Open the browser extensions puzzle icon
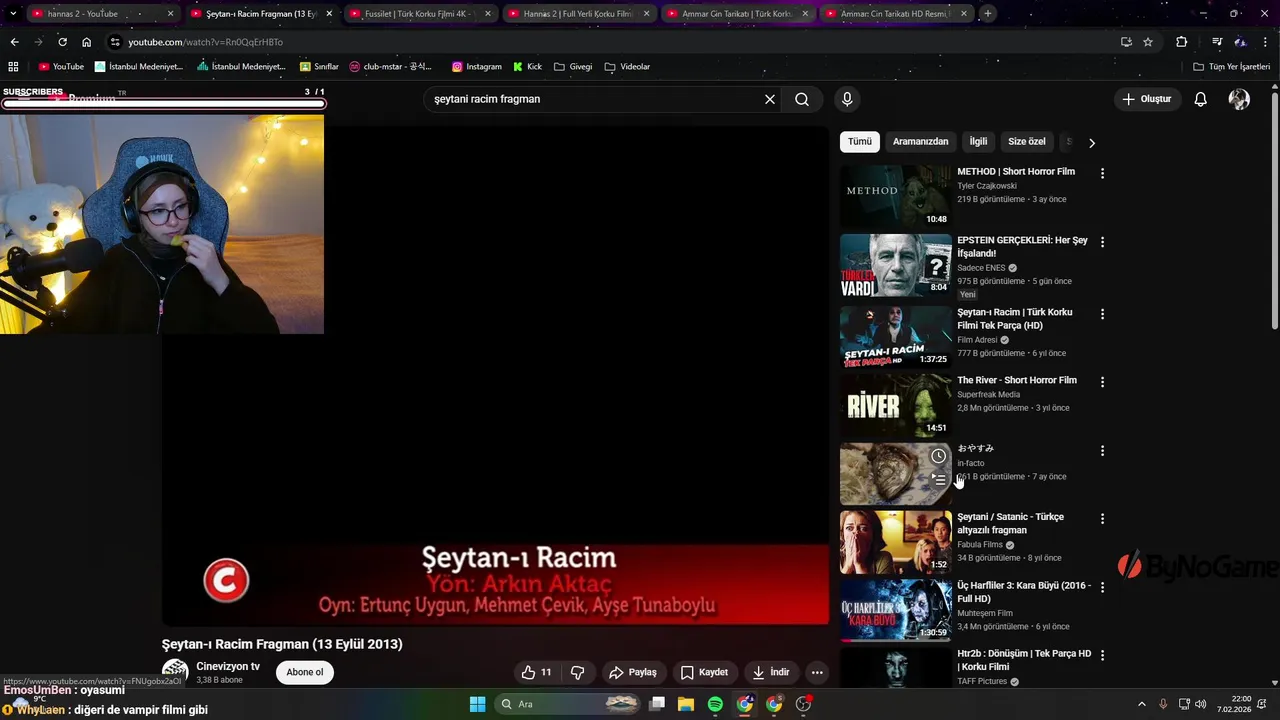1280x720 pixels. point(1182,42)
